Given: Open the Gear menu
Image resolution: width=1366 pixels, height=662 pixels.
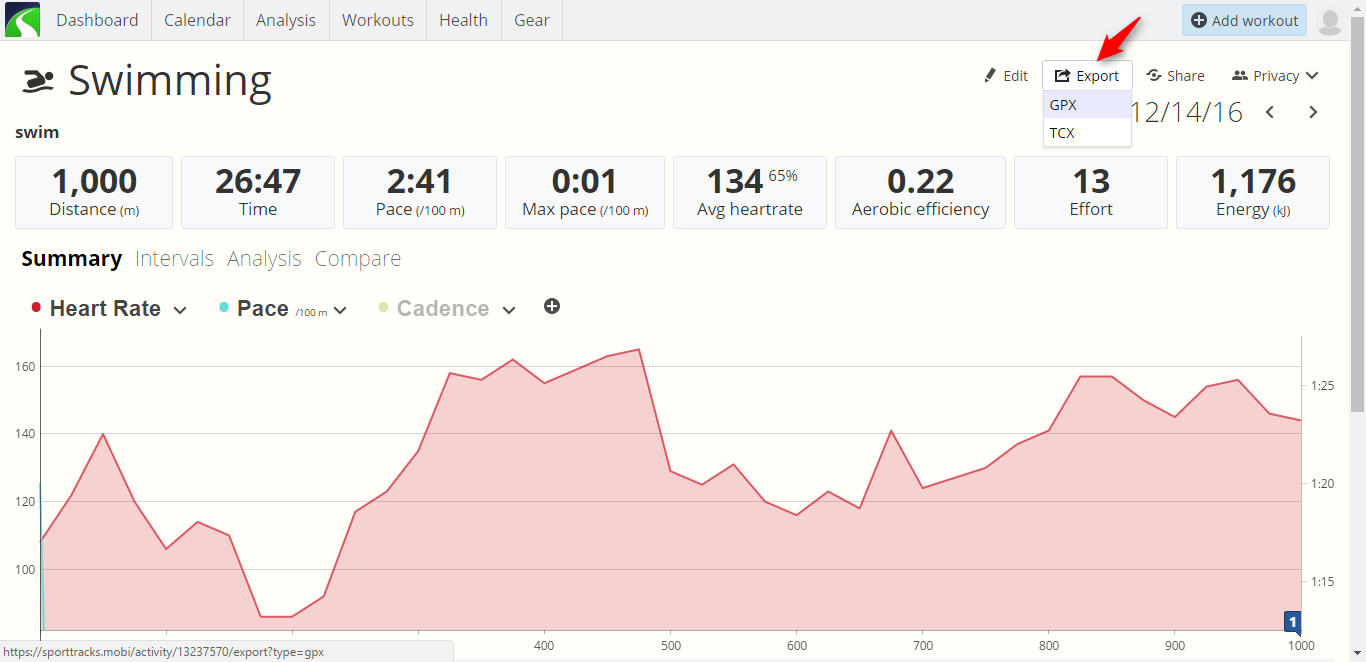Looking at the screenshot, I should point(532,20).
